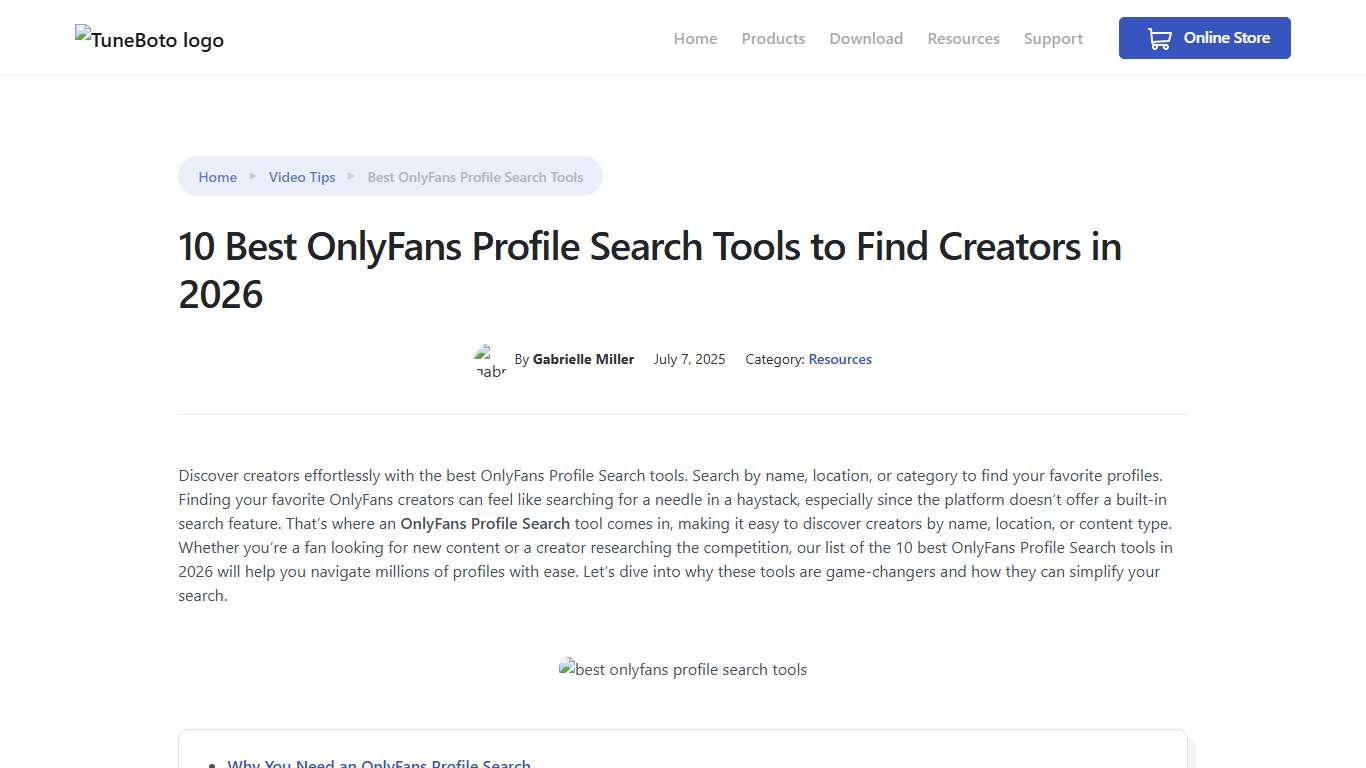Select Support in the top navigation
This screenshot has height=768, width=1366.
click(x=1053, y=38)
